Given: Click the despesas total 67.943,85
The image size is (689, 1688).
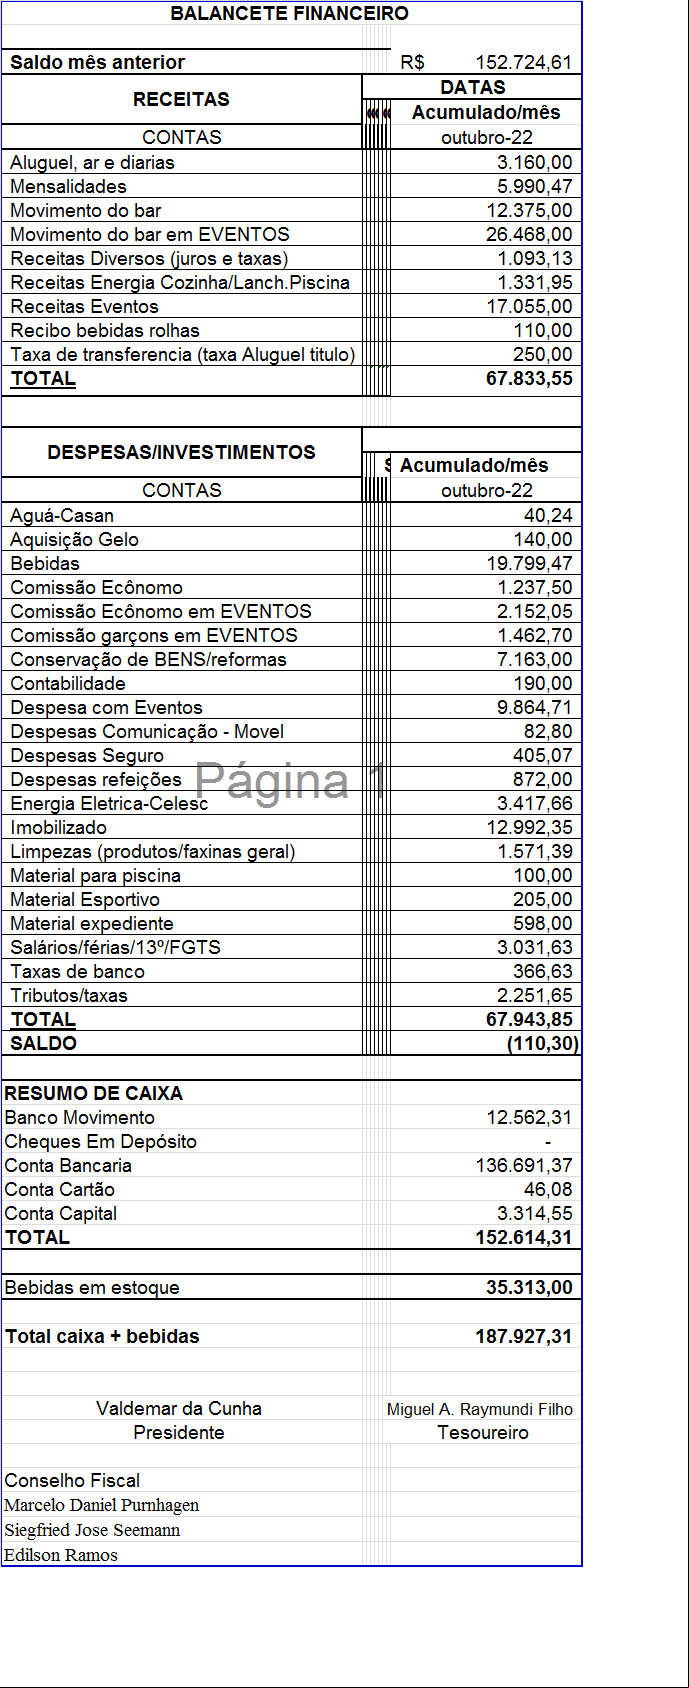Looking at the screenshot, I should tap(530, 1019).
